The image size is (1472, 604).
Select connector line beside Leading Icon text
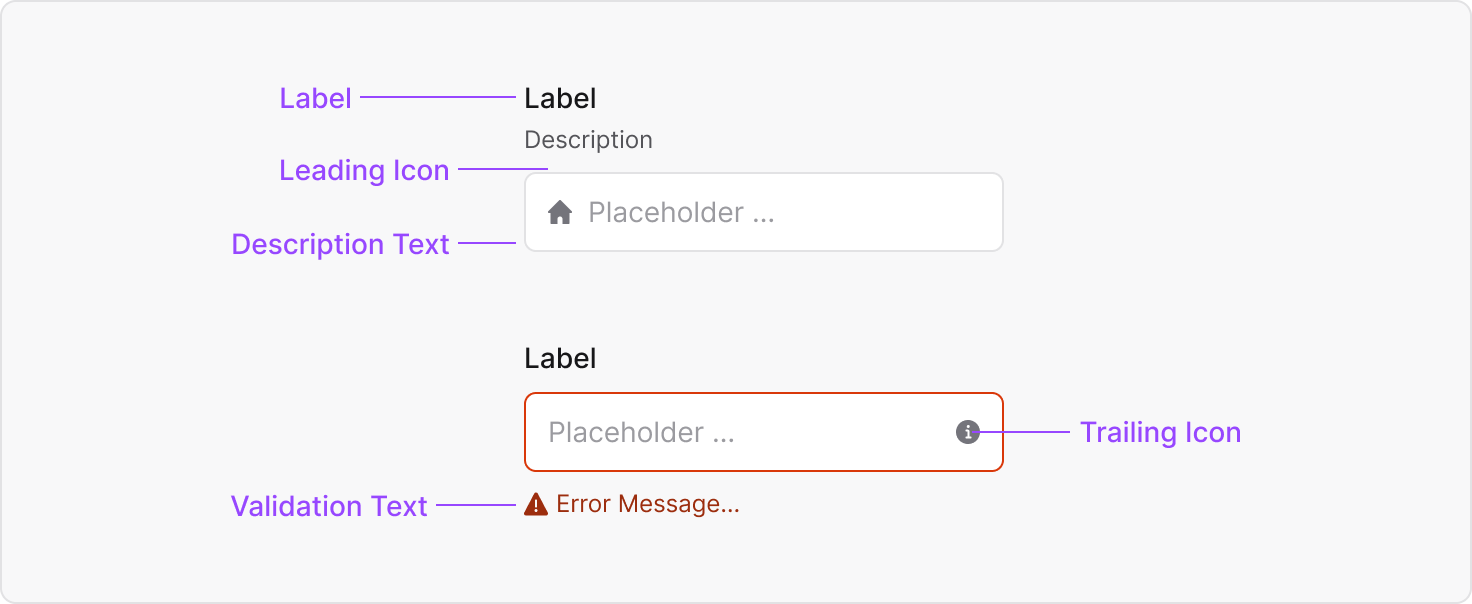503,170
